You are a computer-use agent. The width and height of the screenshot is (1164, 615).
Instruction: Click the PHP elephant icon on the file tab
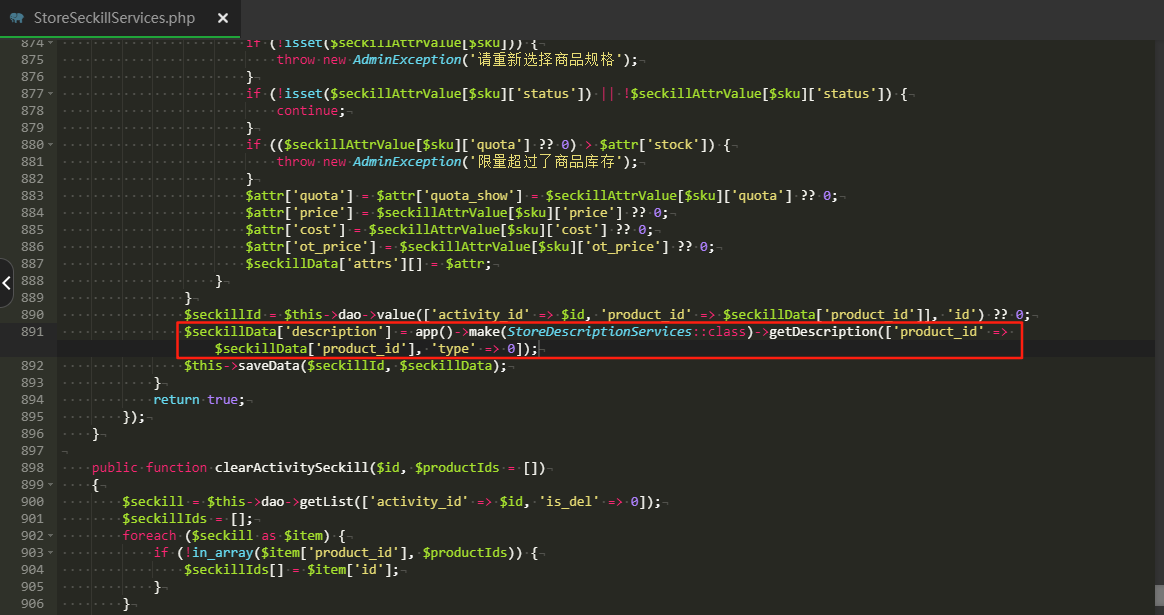tap(17, 18)
